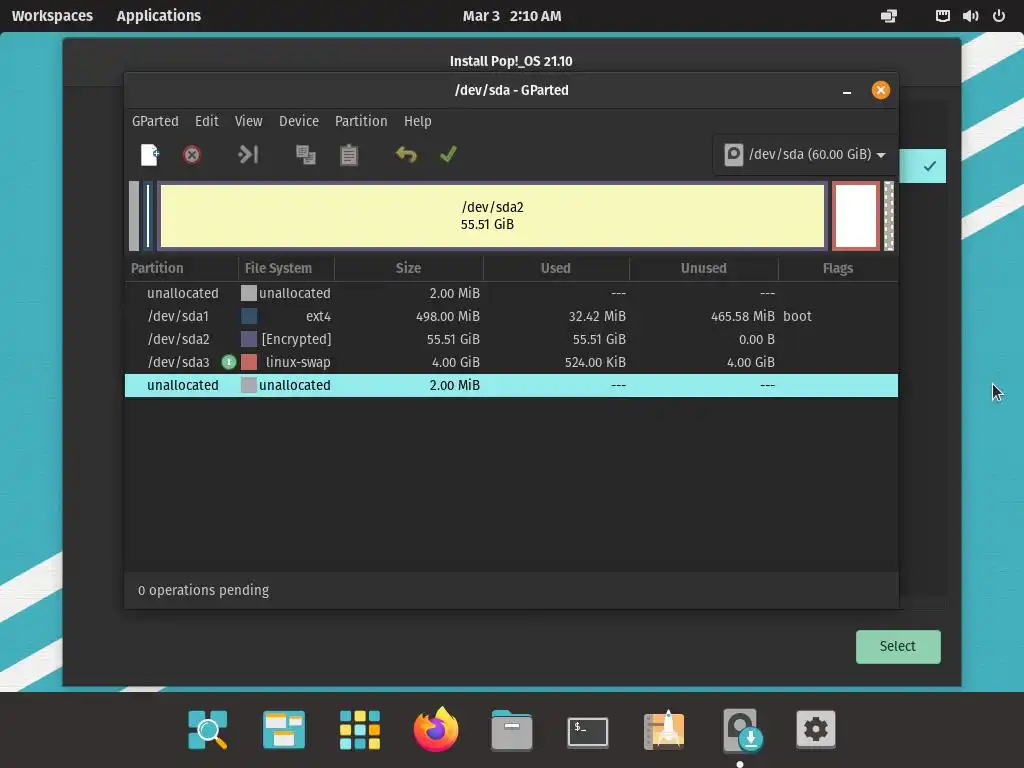Select the swap partition block in disk graphic
The width and height of the screenshot is (1024, 768).
856,216
